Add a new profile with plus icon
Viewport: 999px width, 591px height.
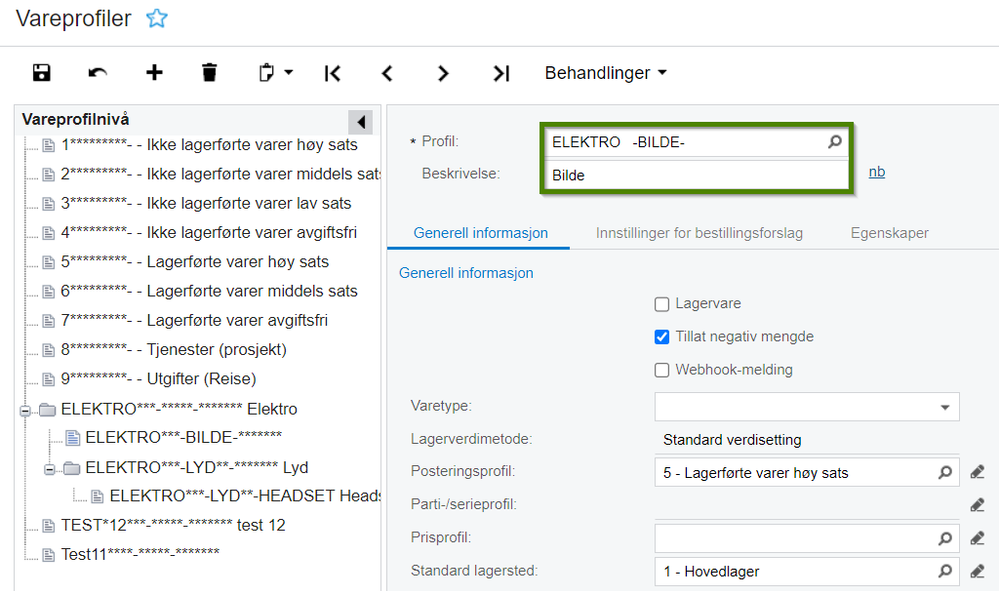click(154, 73)
